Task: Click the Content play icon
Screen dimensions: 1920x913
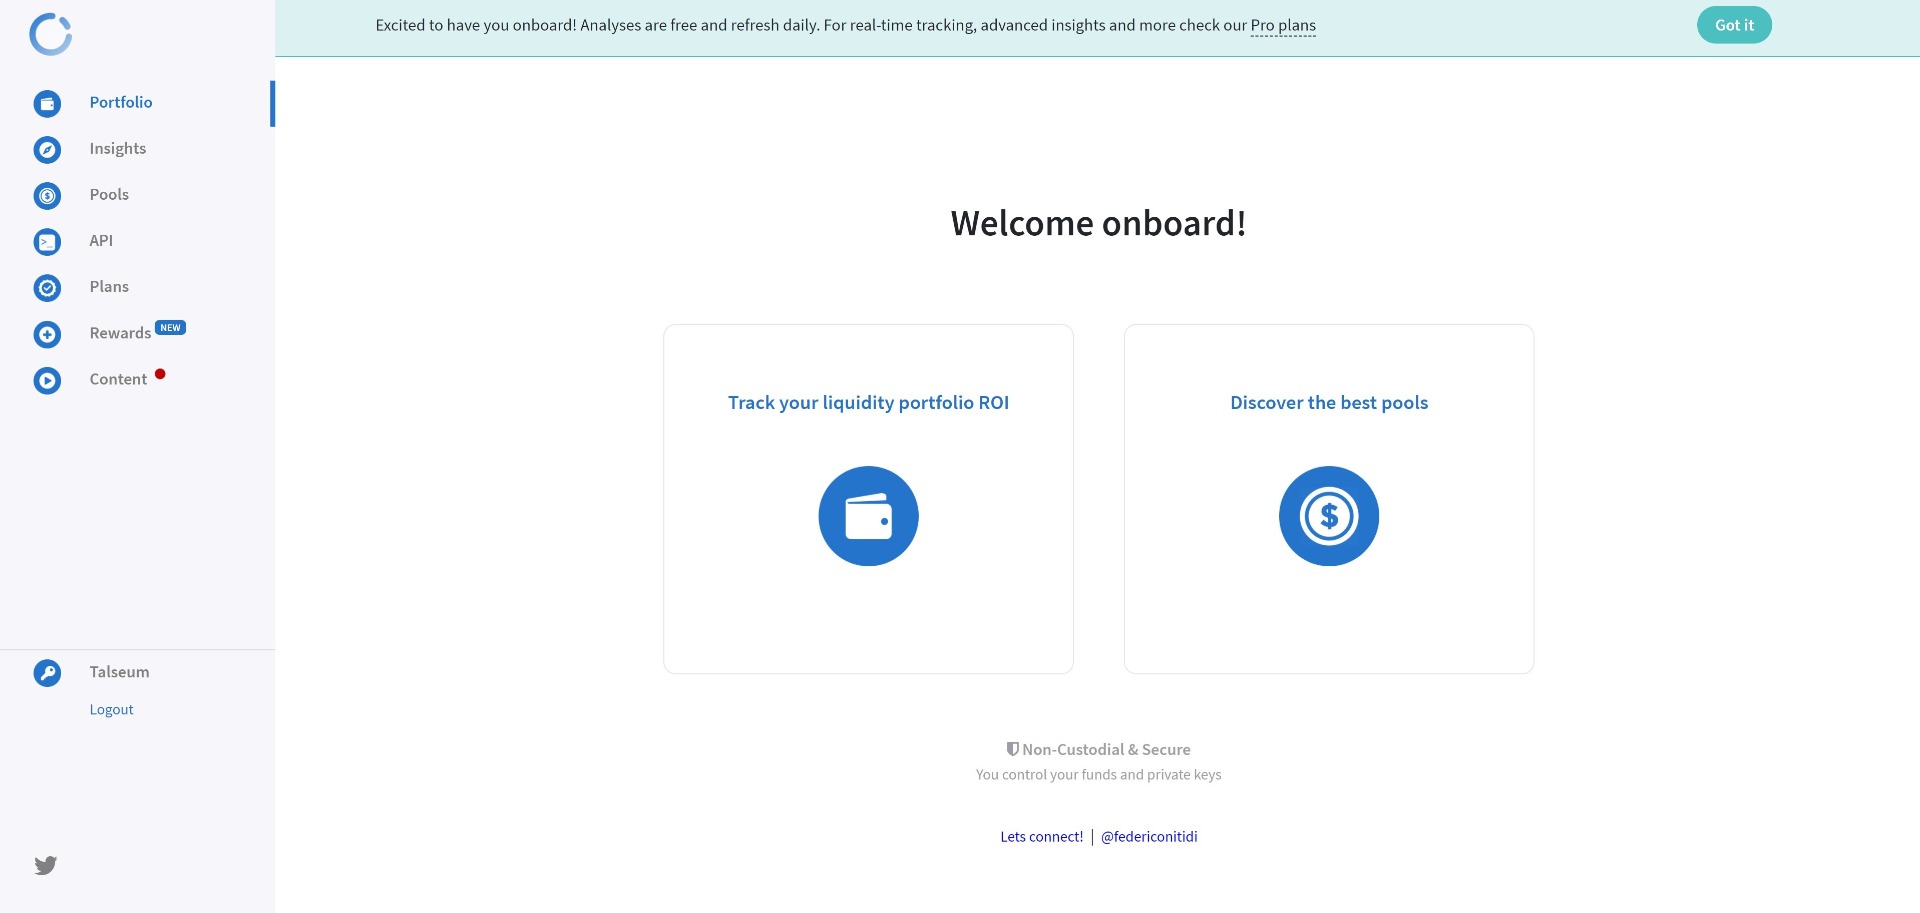Action: click(x=47, y=380)
